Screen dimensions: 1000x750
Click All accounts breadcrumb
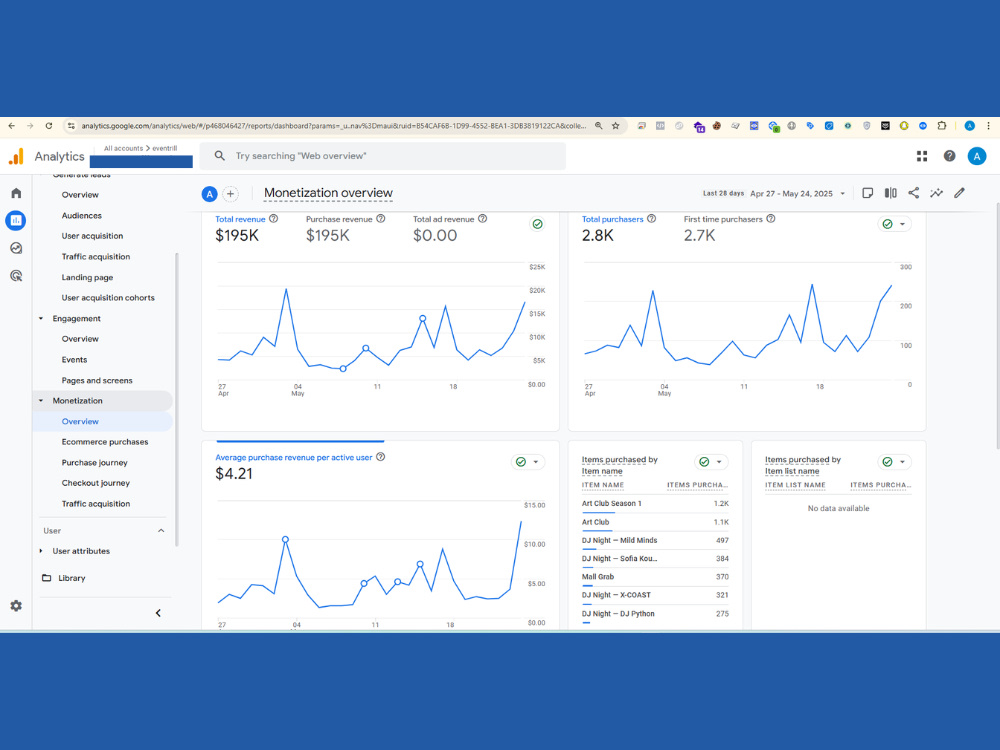123,148
